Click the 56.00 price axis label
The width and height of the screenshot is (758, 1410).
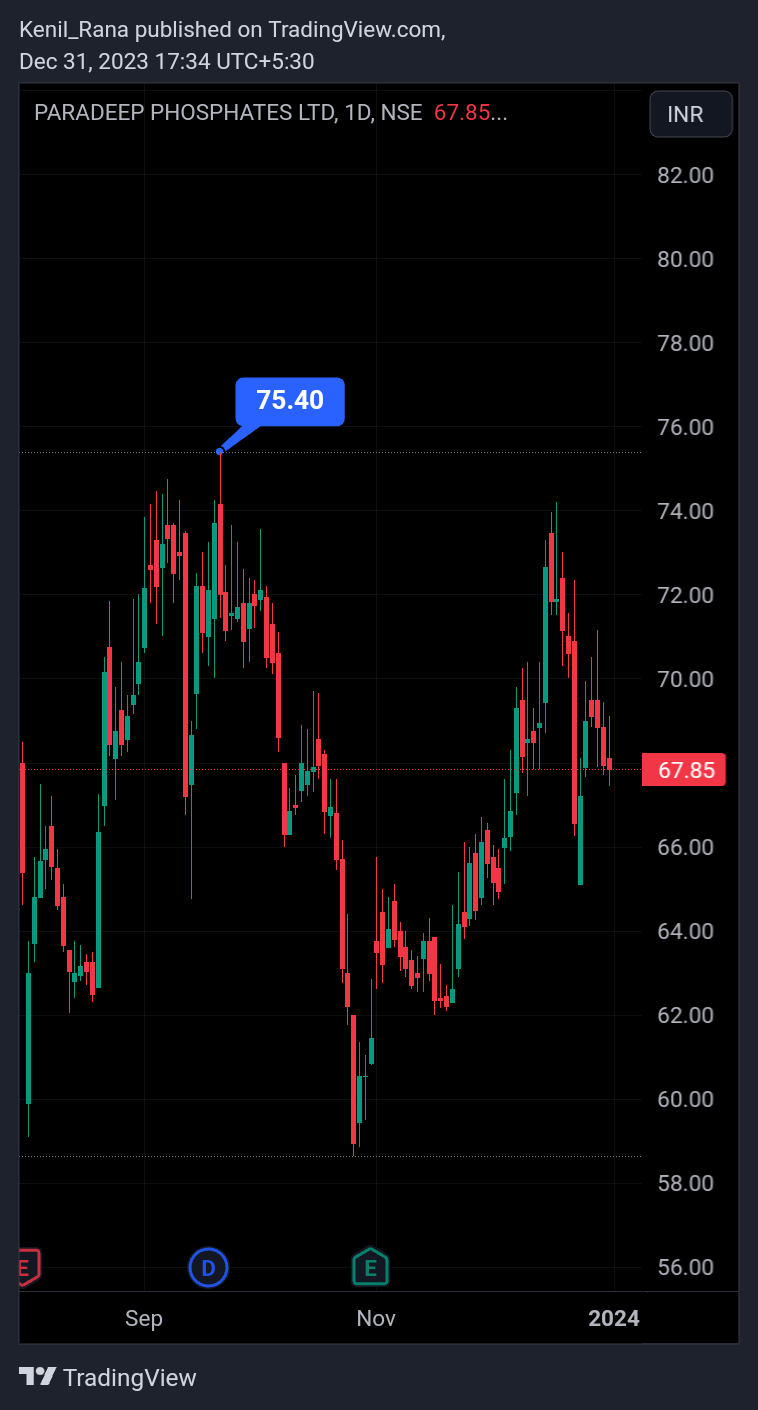(x=685, y=1267)
